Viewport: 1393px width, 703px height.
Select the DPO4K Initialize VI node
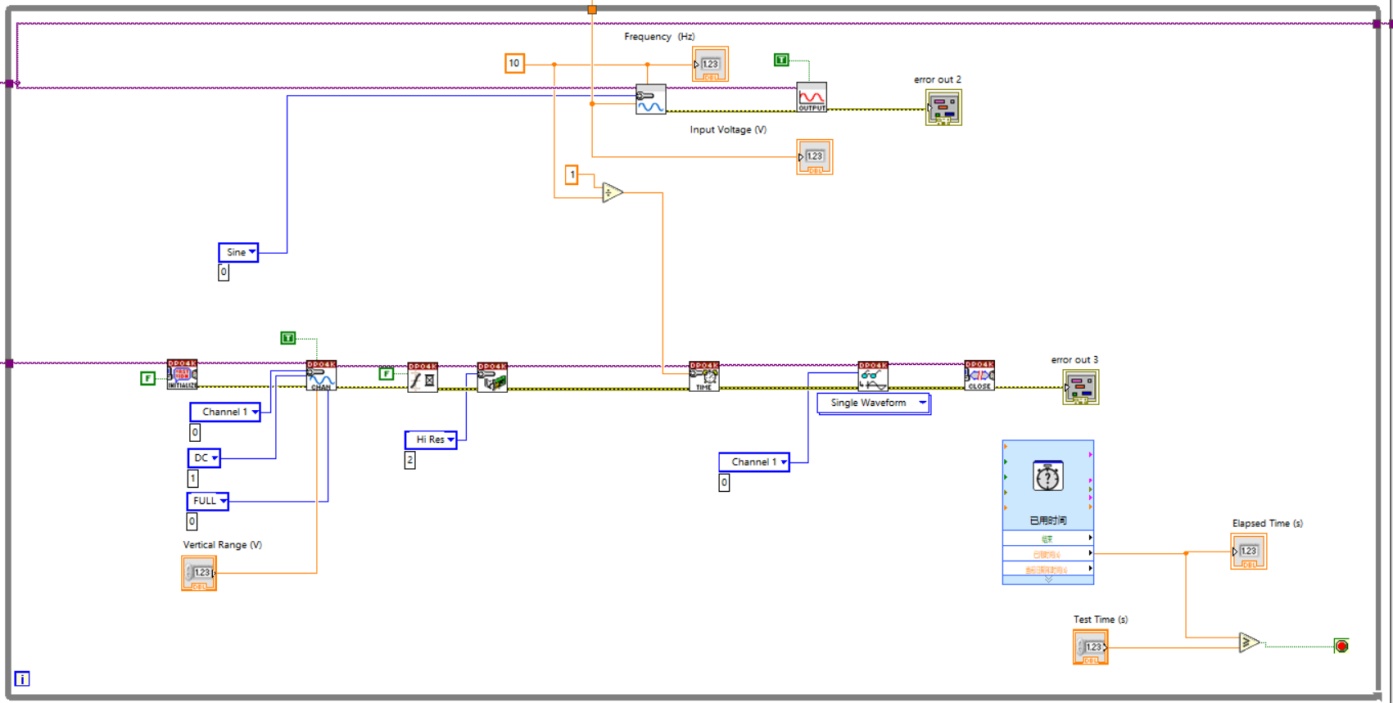click(x=182, y=375)
